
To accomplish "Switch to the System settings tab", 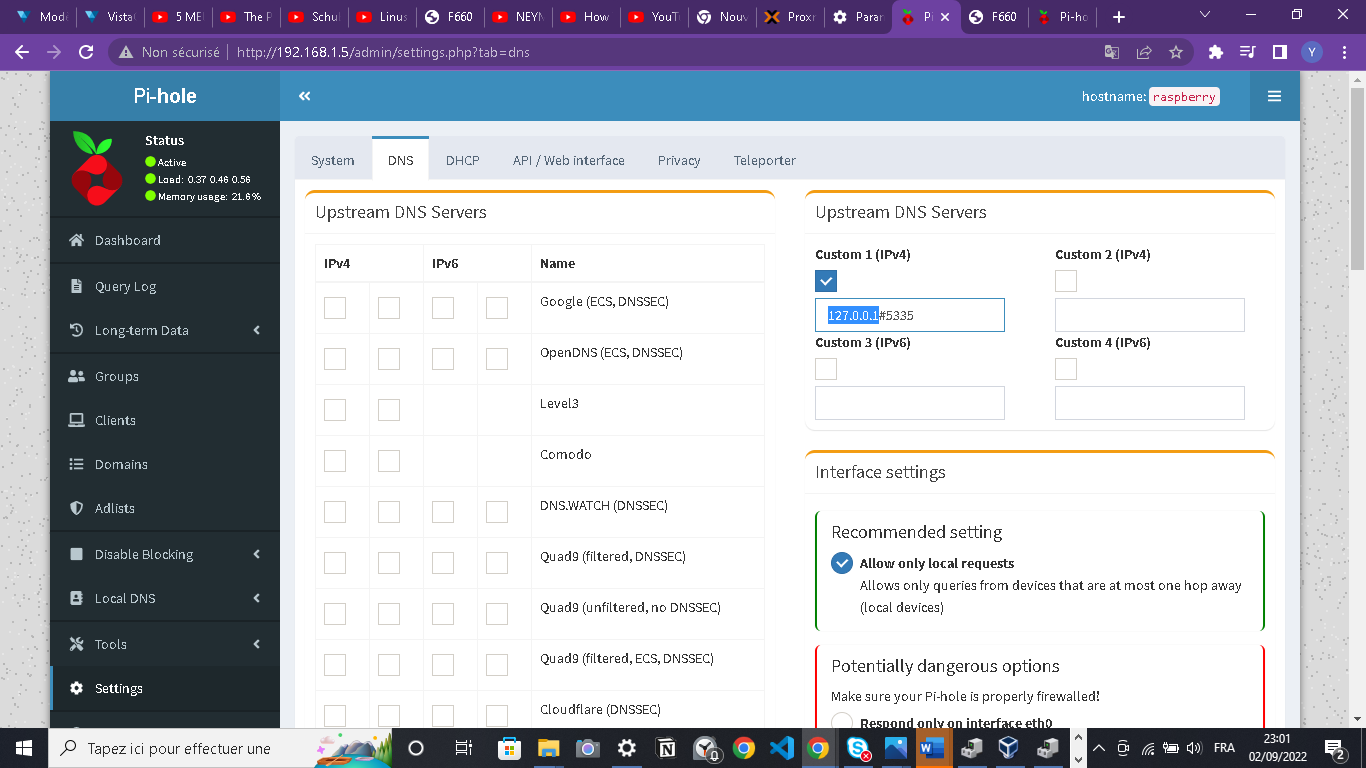I will click(333, 160).
